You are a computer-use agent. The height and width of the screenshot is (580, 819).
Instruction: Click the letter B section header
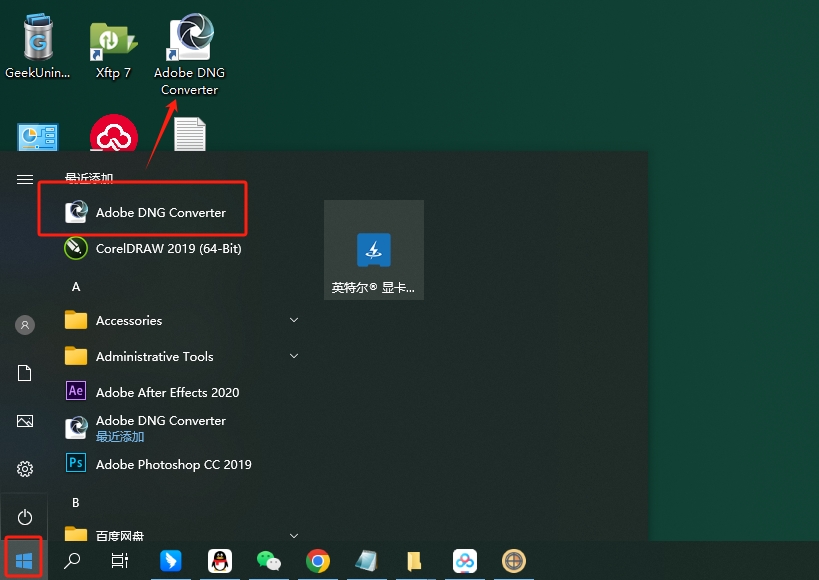point(76,503)
